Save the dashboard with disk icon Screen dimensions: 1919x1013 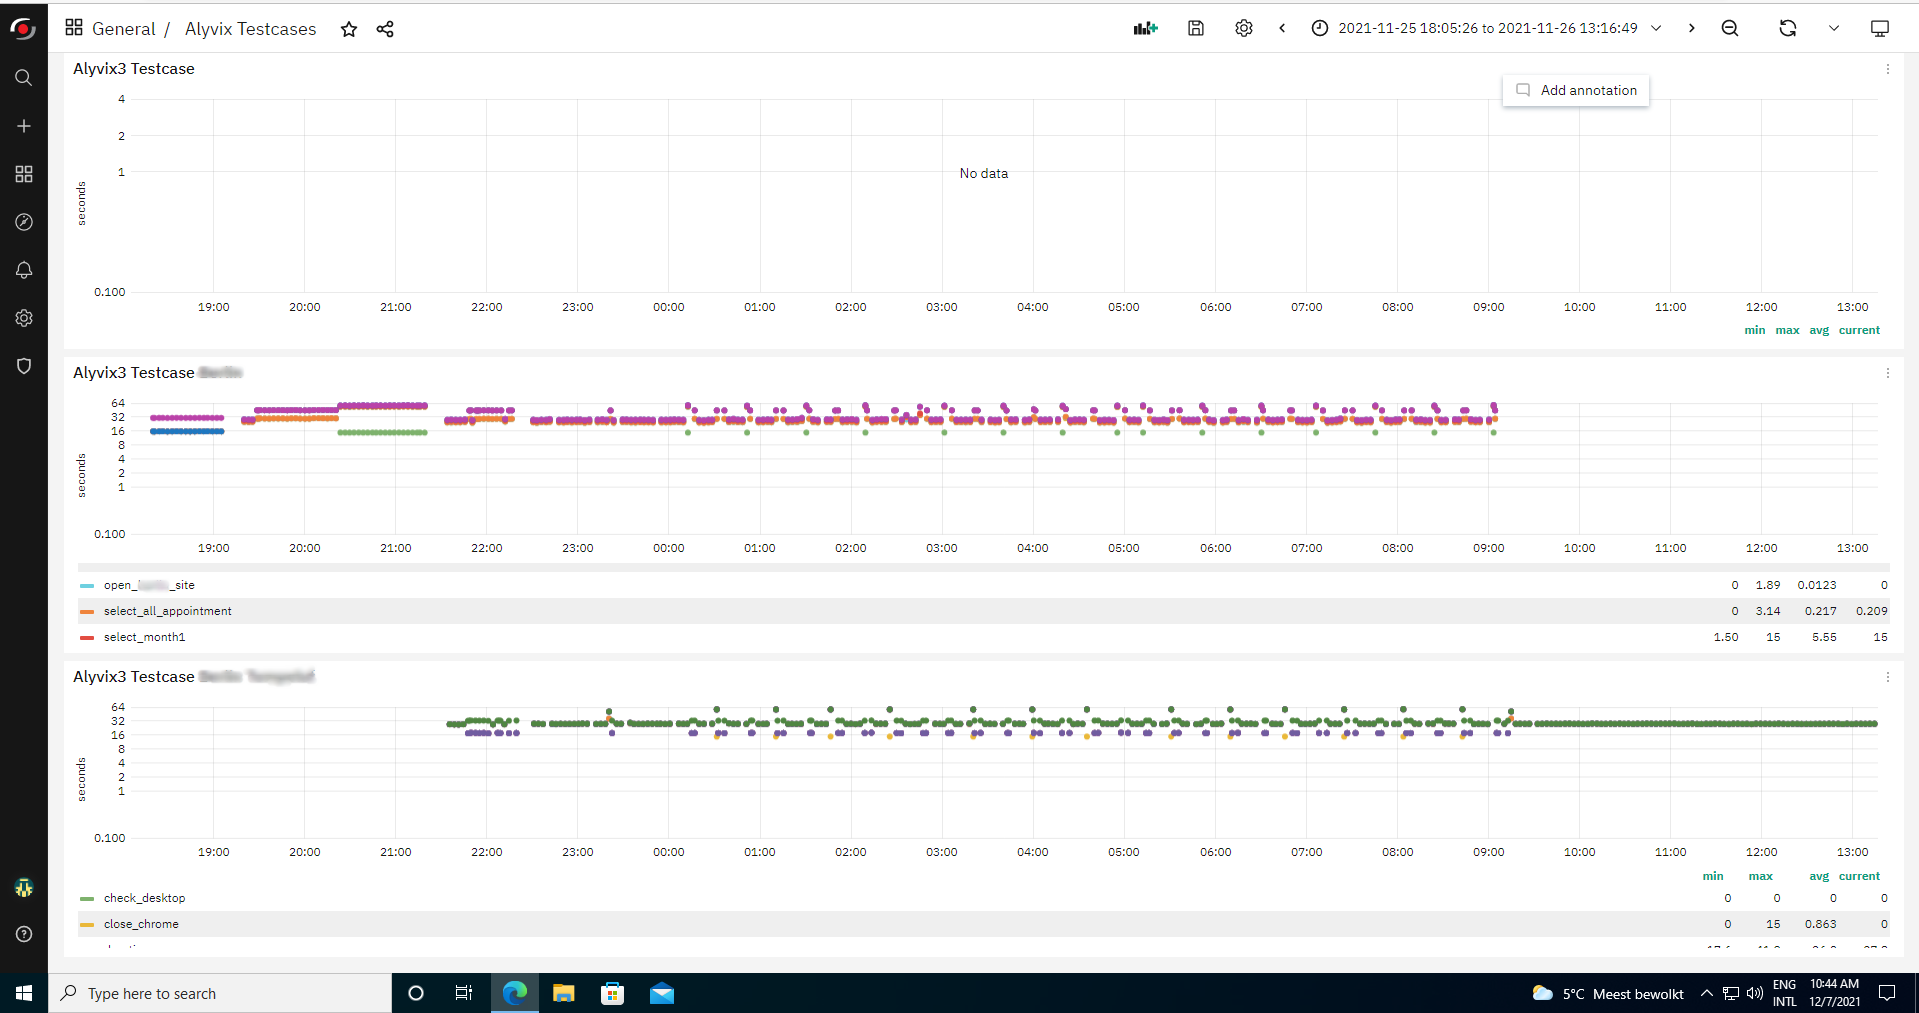[1195, 28]
